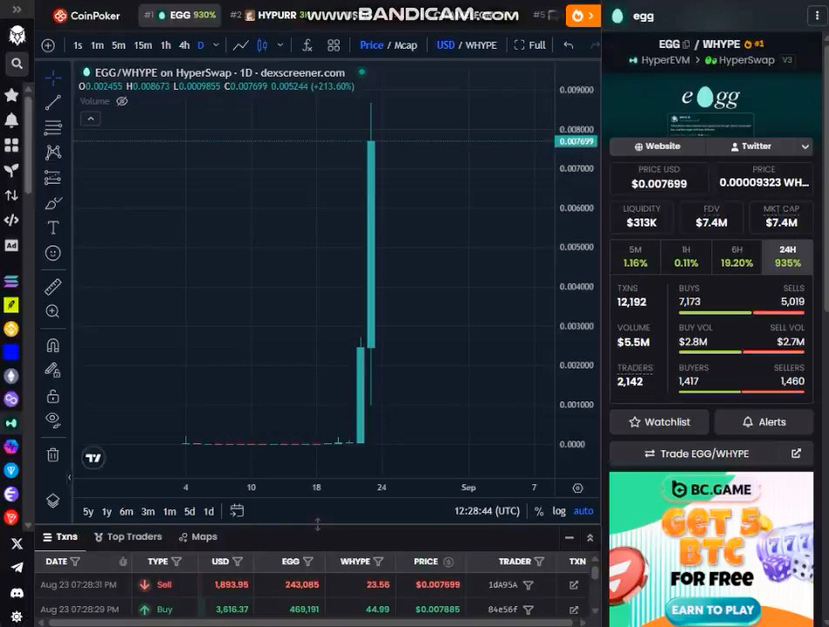The width and height of the screenshot is (829, 627).
Task: Open the forecasting and measurement tool
Action: pos(53,178)
